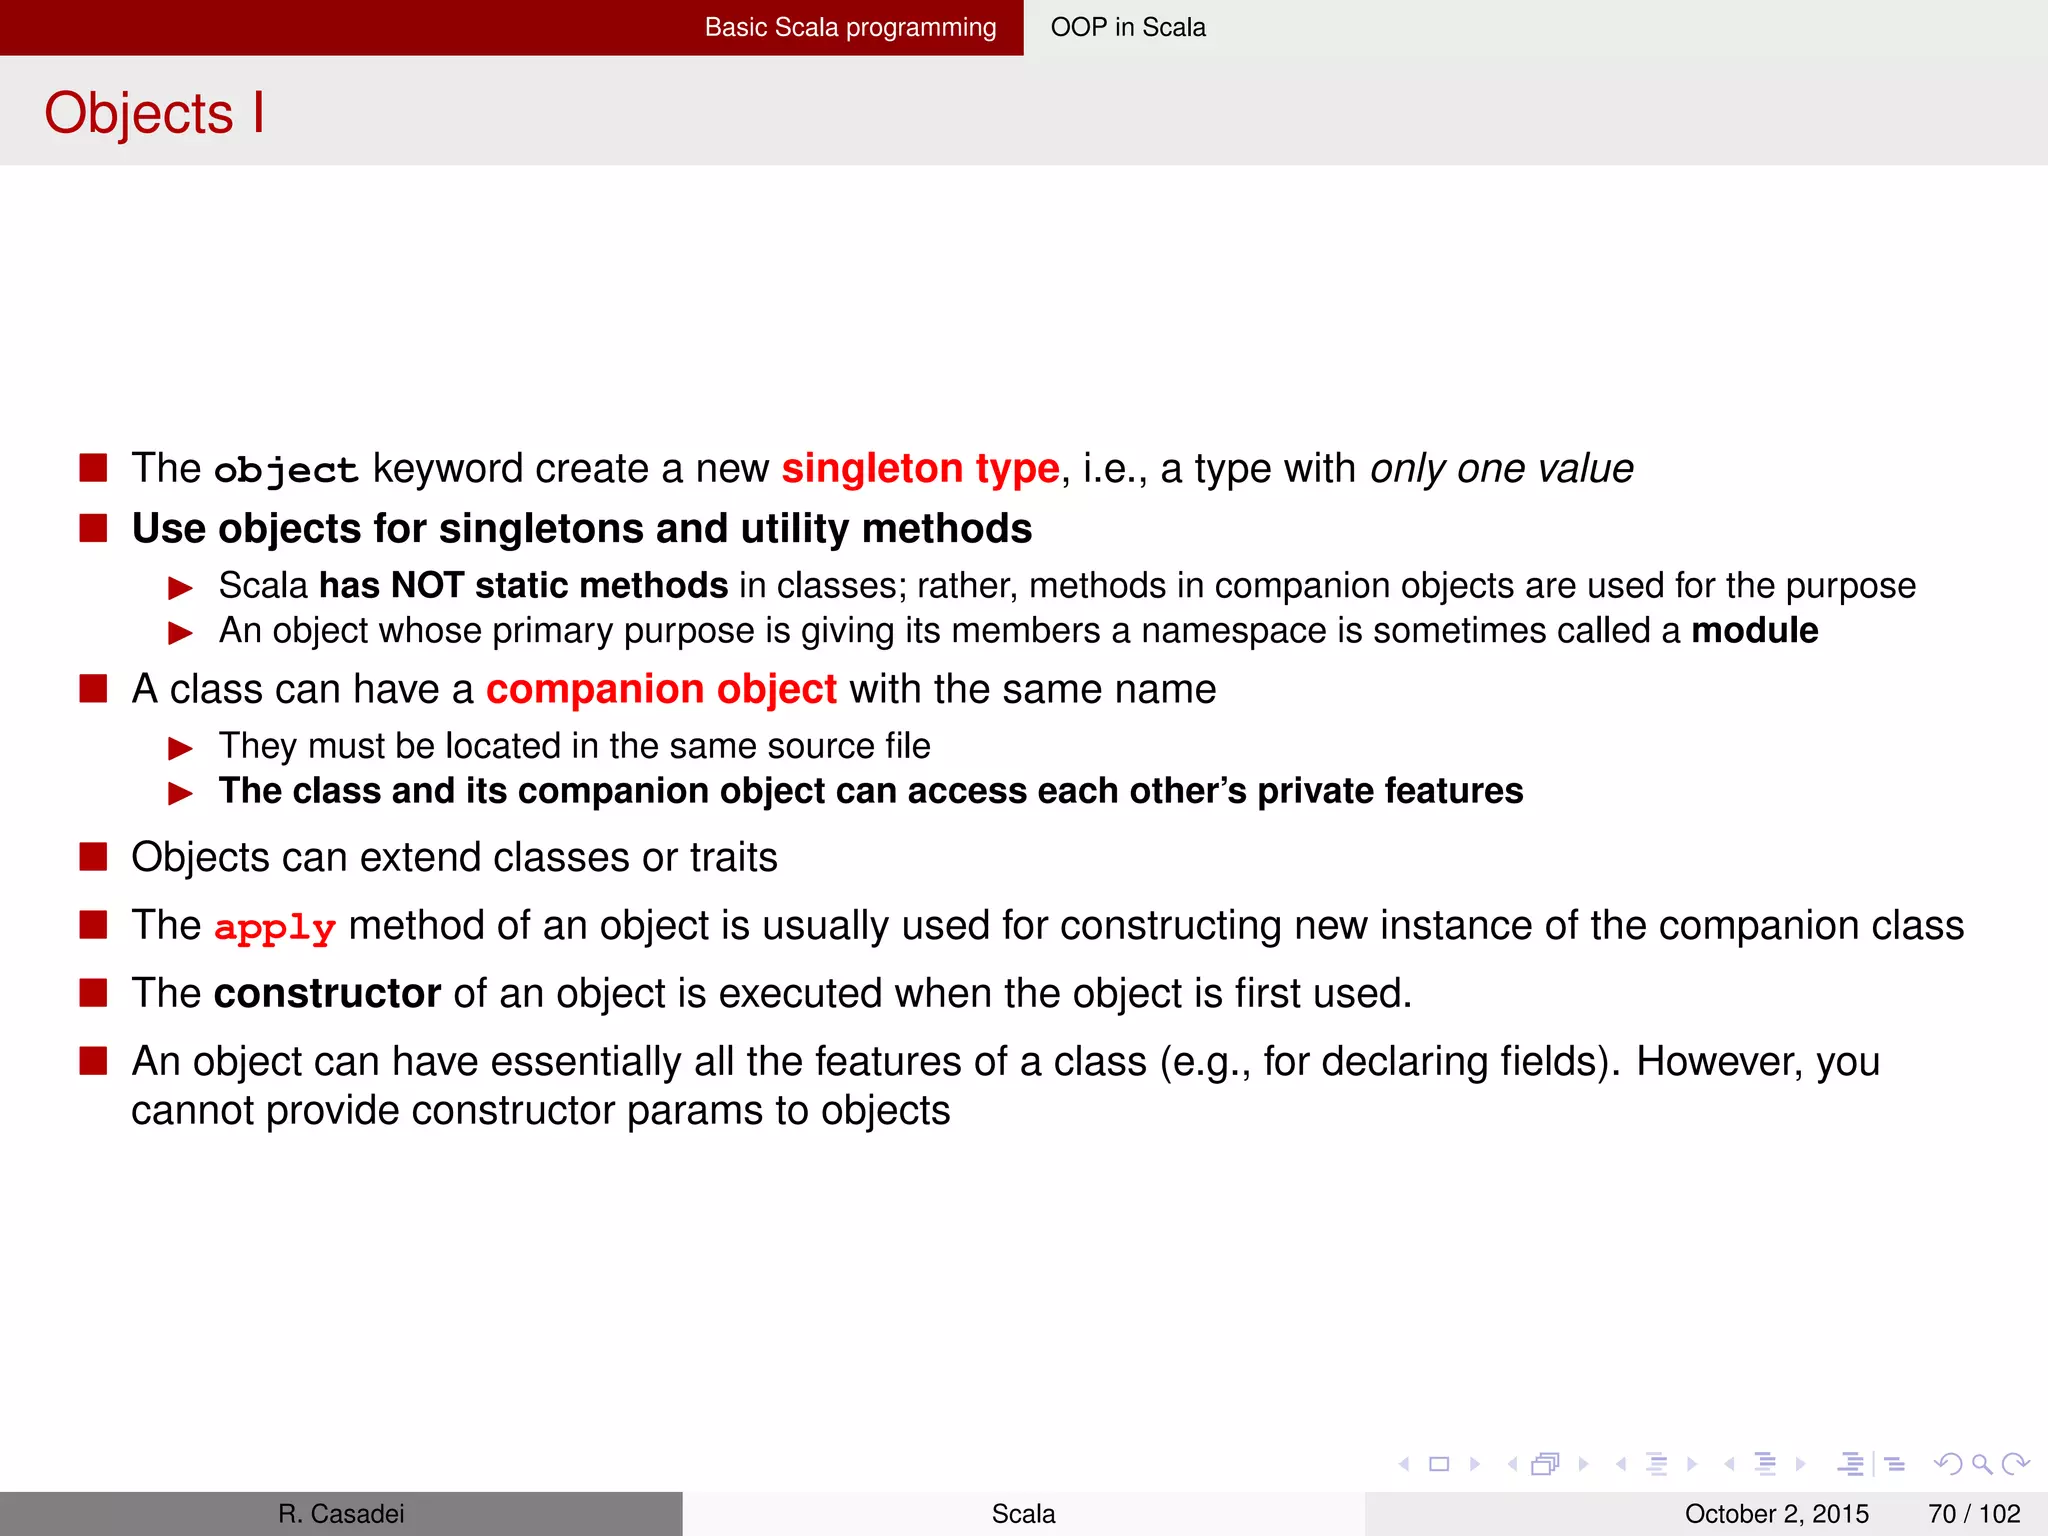Click 'They must be located in the same source file'

coord(575,746)
